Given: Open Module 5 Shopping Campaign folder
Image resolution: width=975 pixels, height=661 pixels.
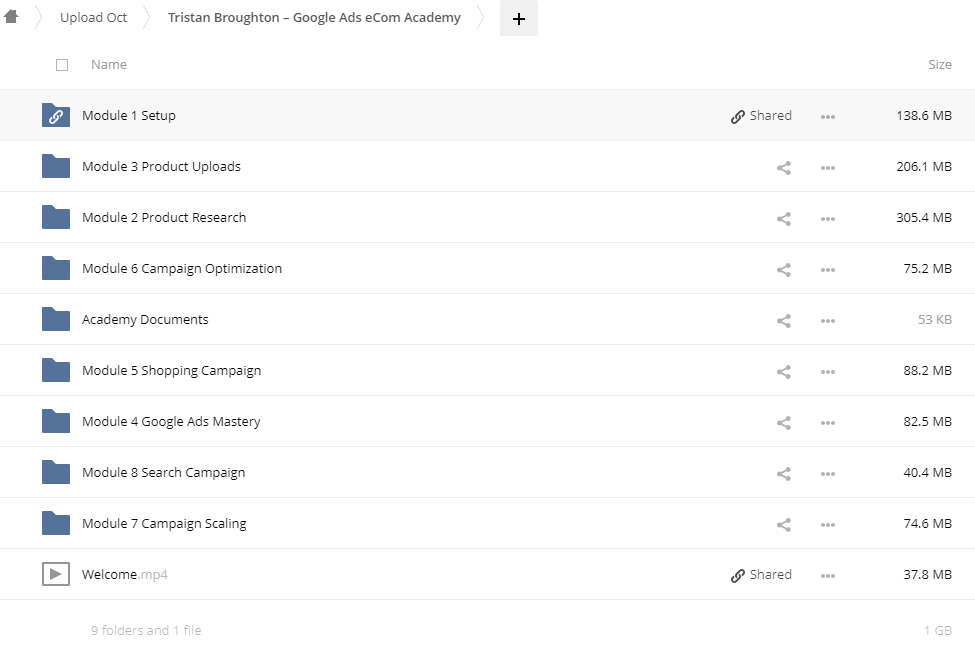Looking at the screenshot, I should (x=171, y=371).
